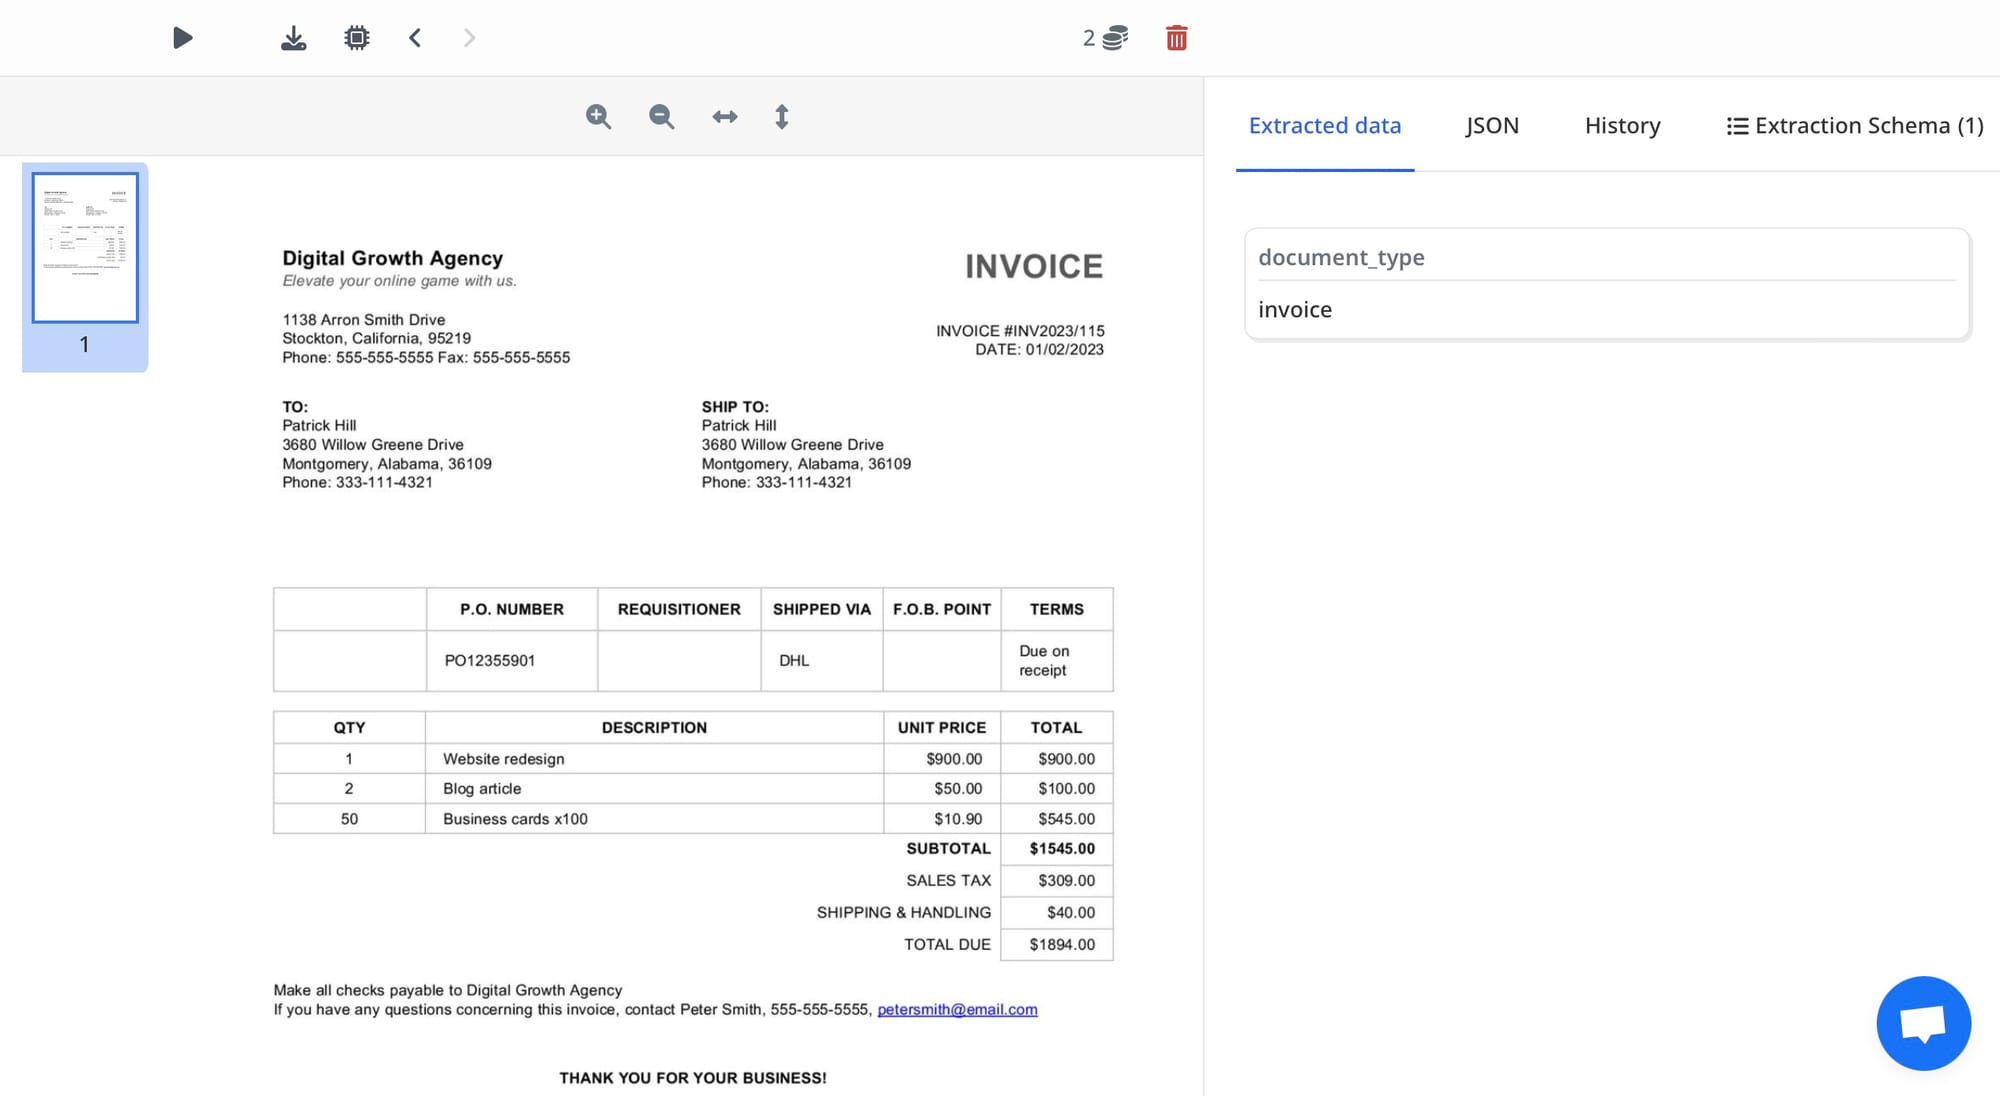The height and width of the screenshot is (1096, 2000).
Task: Select page 1 thumbnail
Action: [x=85, y=248]
